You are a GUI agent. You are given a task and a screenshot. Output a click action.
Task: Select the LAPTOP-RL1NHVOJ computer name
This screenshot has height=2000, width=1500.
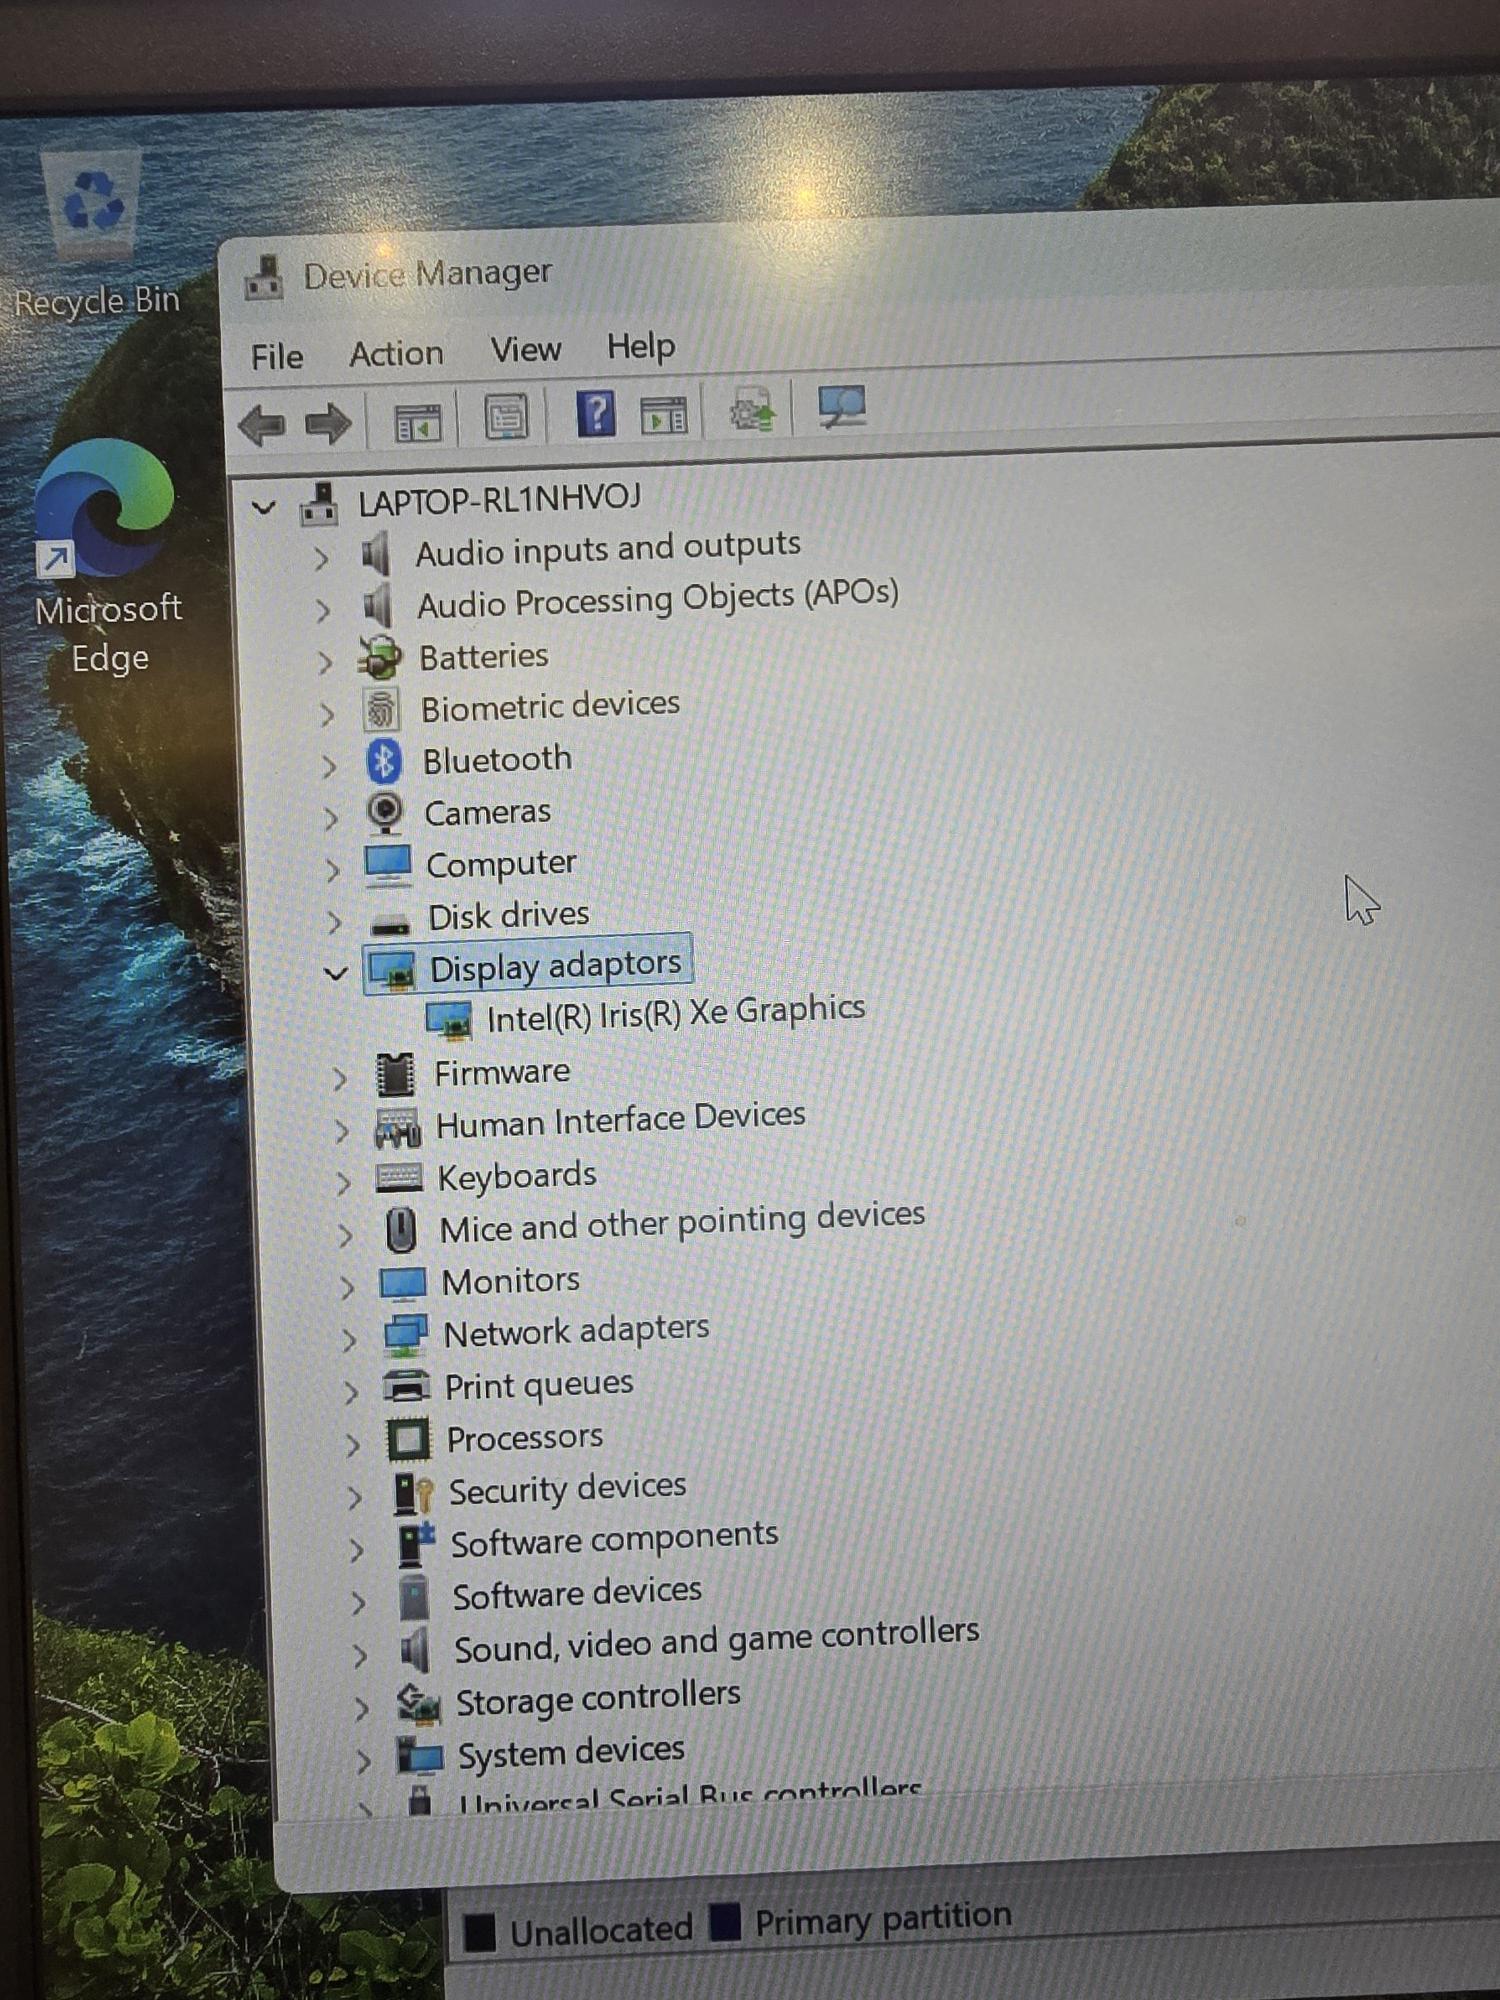[500, 498]
